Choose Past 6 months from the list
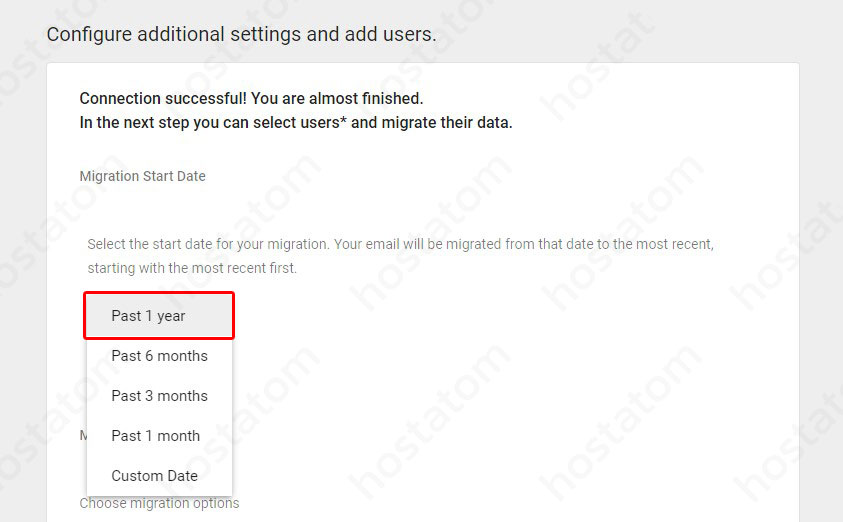 pos(159,356)
